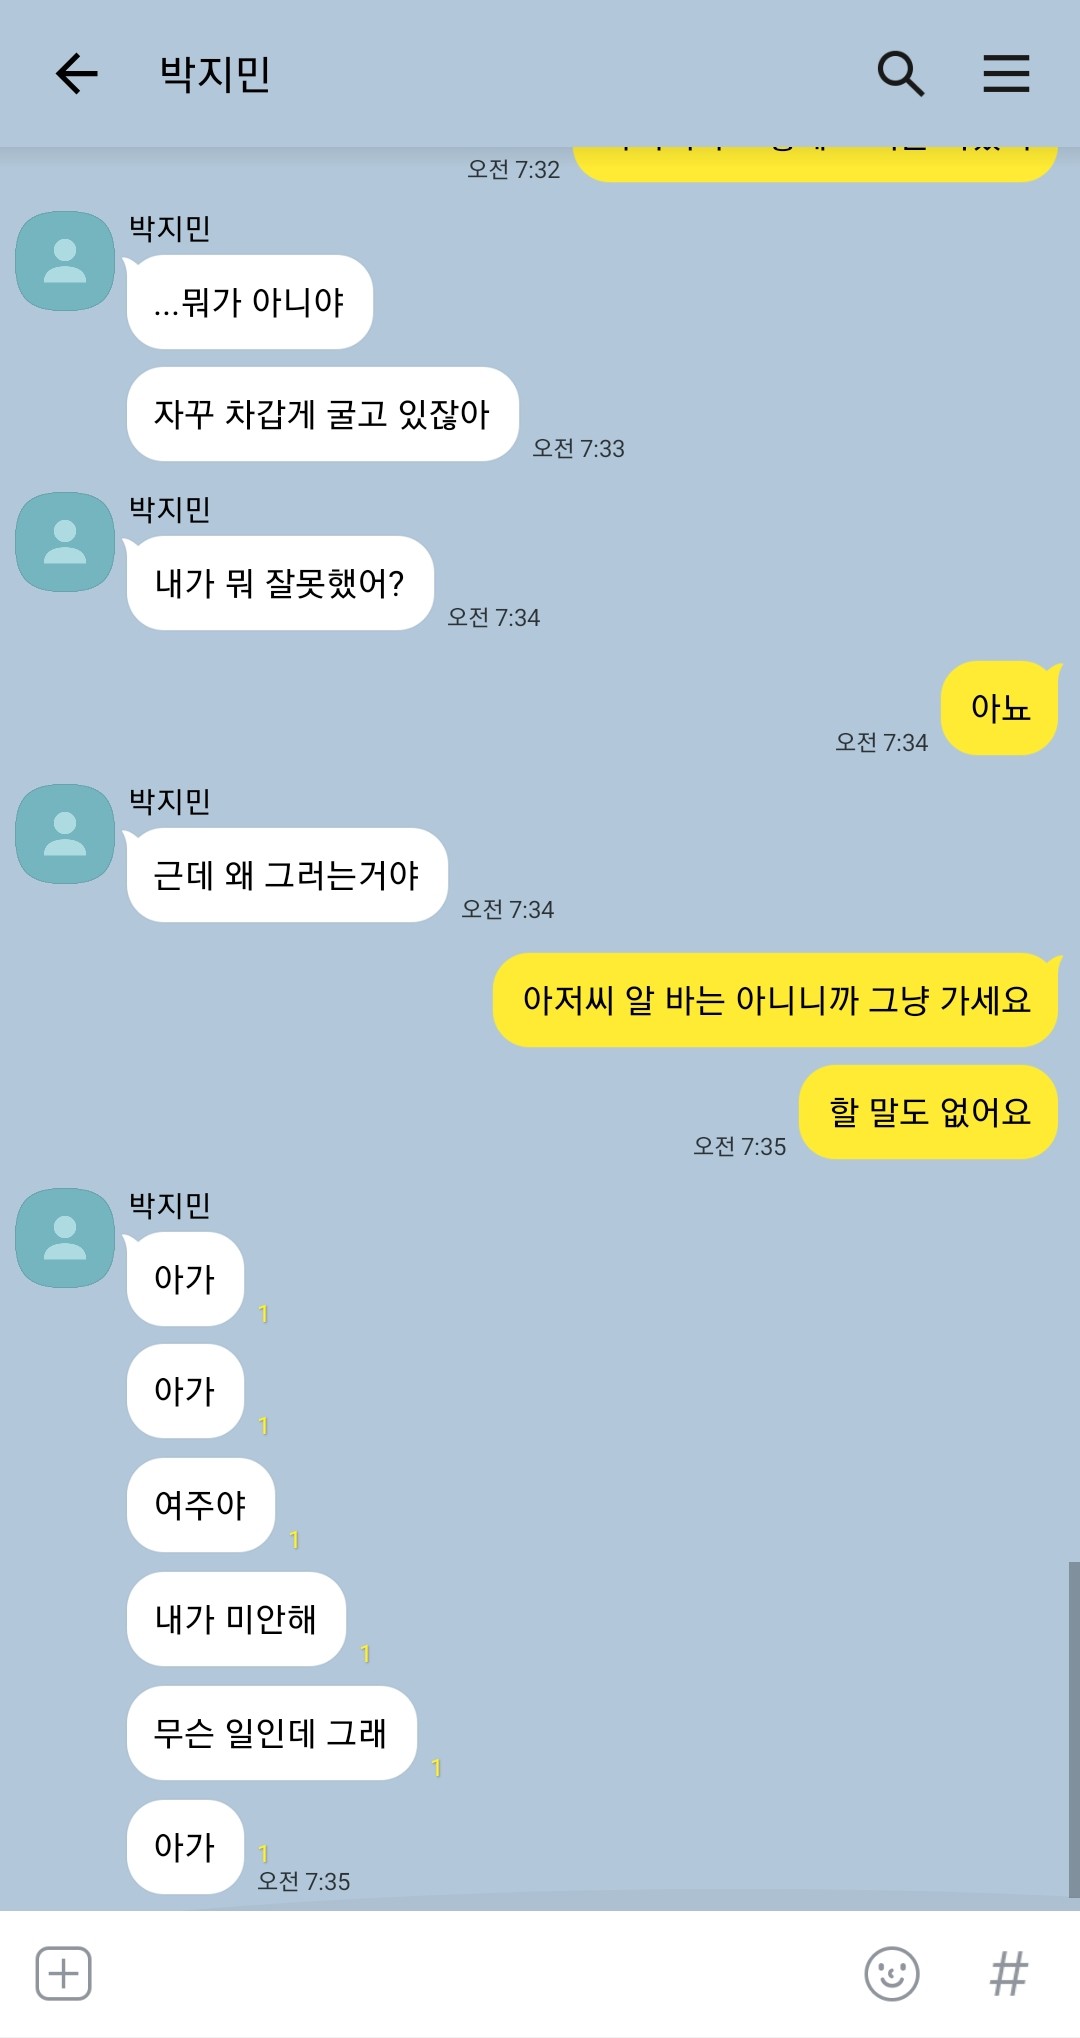Tap profile avatar beside '근데 왜 그러는거야'
The width and height of the screenshot is (1080, 2038).
(65, 834)
